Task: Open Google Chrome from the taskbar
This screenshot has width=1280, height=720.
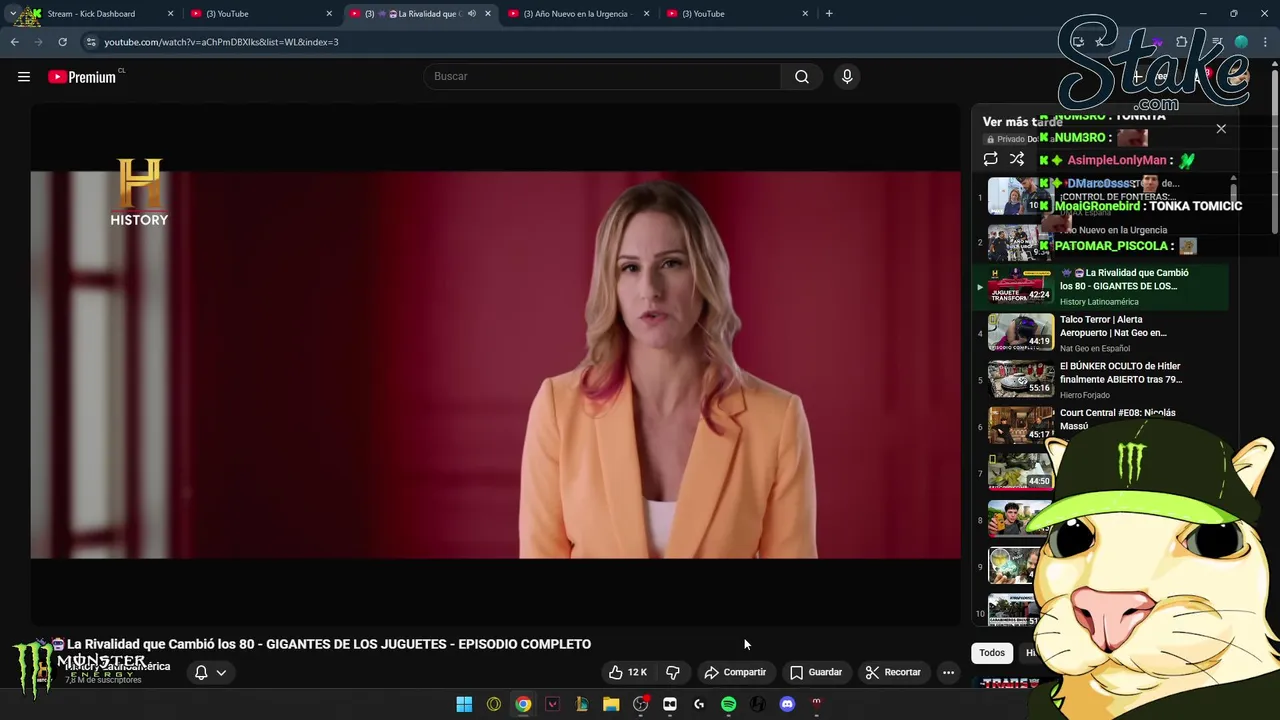Action: pyautogui.click(x=523, y=705)
